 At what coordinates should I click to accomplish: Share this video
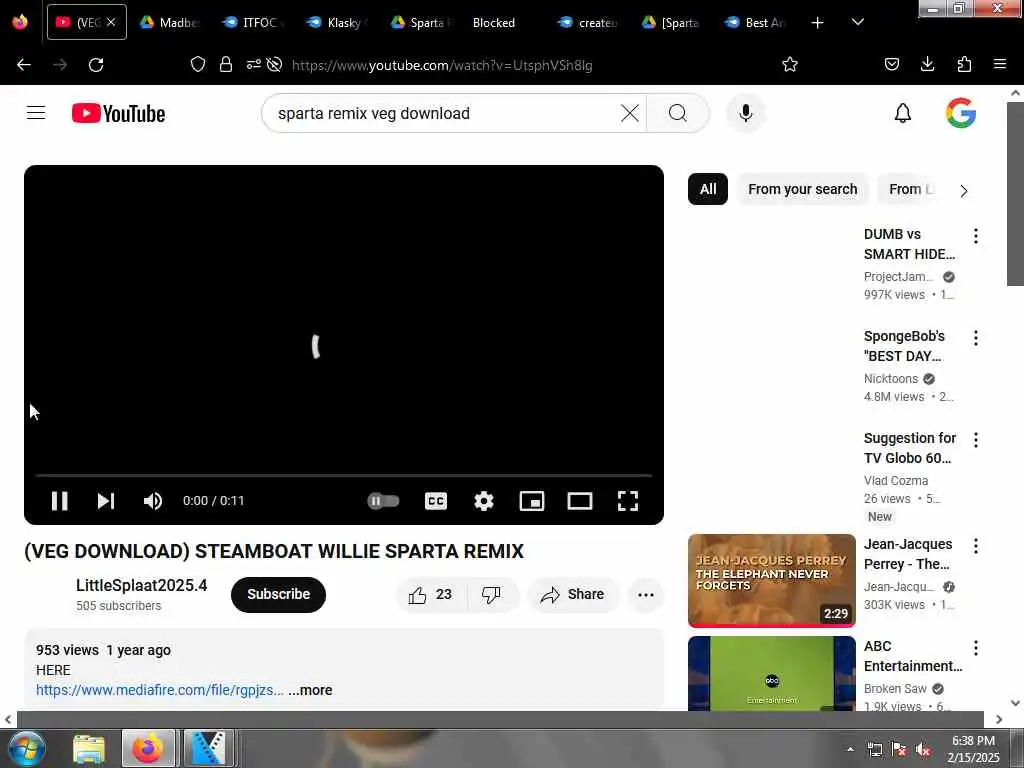click(x=572, y=594)
